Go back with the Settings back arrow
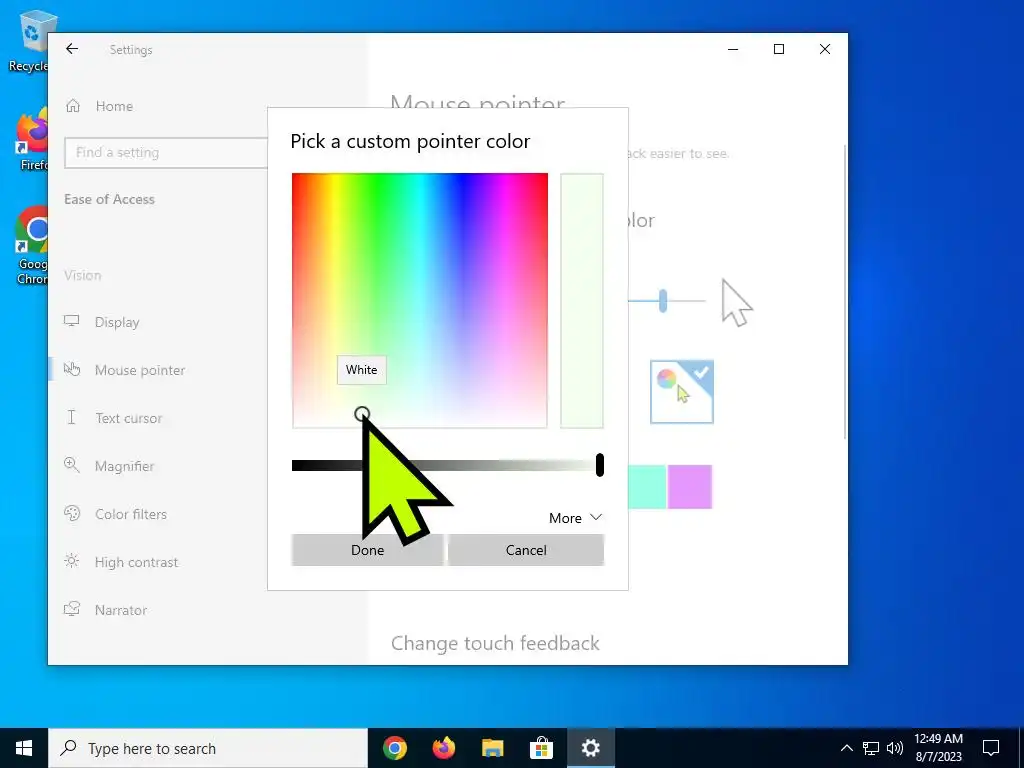Image resolution: width=1024 pixels, height=768 pixels. point(72,49)
